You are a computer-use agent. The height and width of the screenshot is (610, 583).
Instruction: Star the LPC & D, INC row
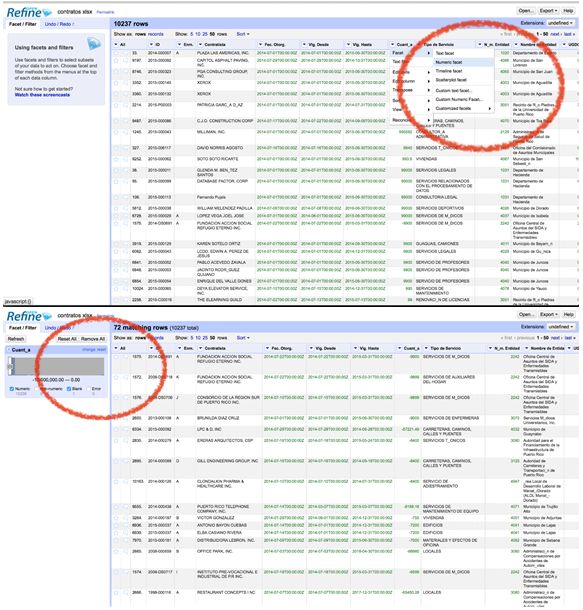[x=116, y=429]
